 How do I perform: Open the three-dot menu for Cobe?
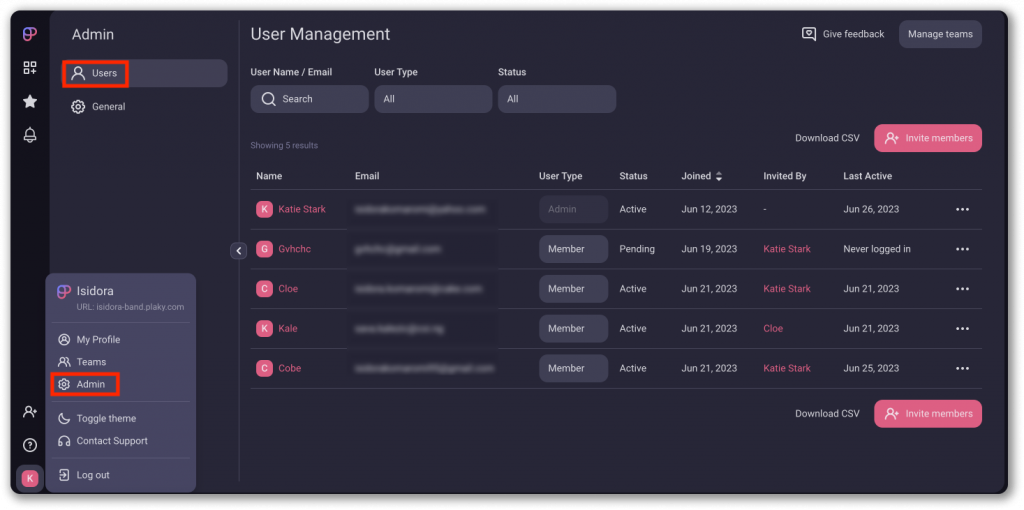tap(962, 368)
